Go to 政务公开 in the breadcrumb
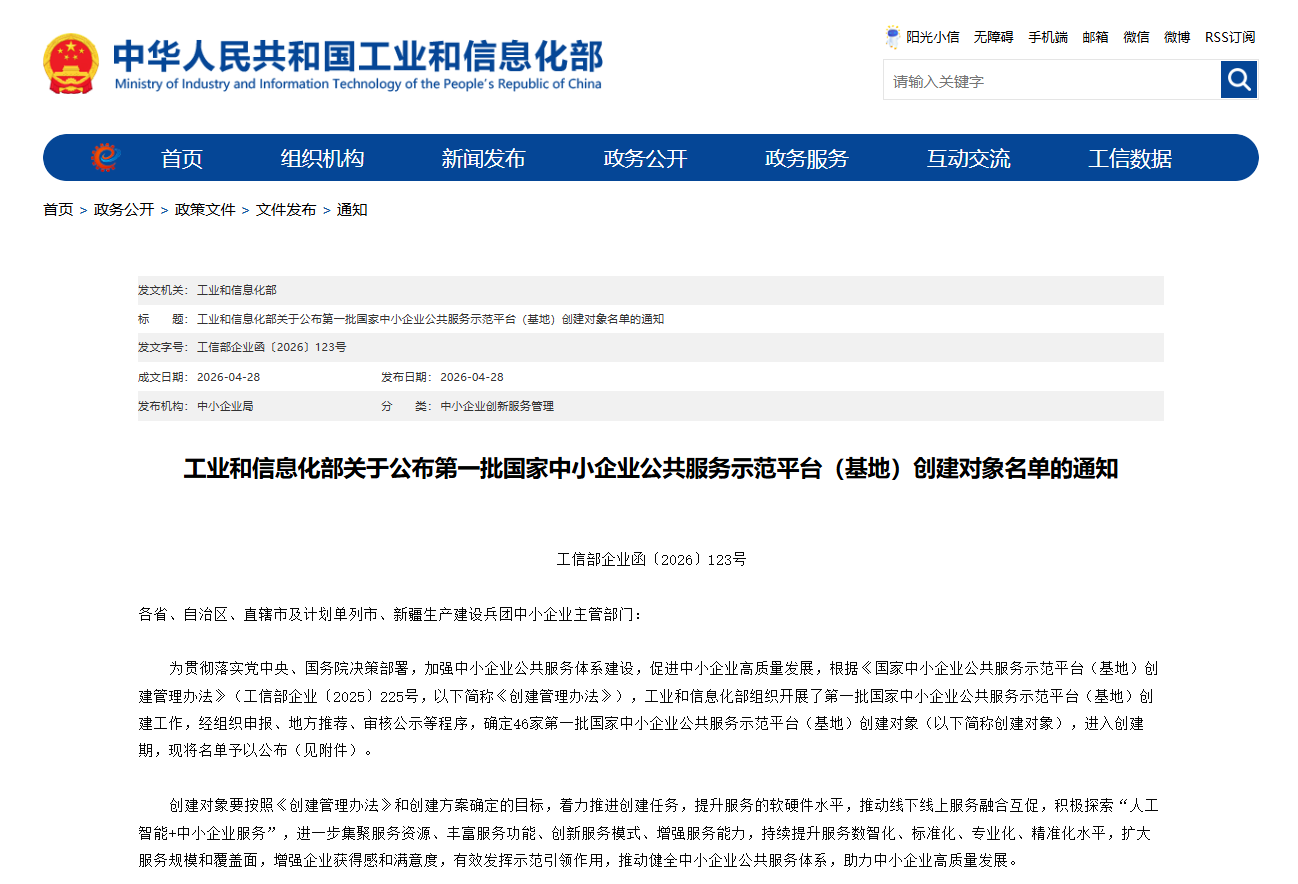1298x884 pixels. [x=124, y=209]
